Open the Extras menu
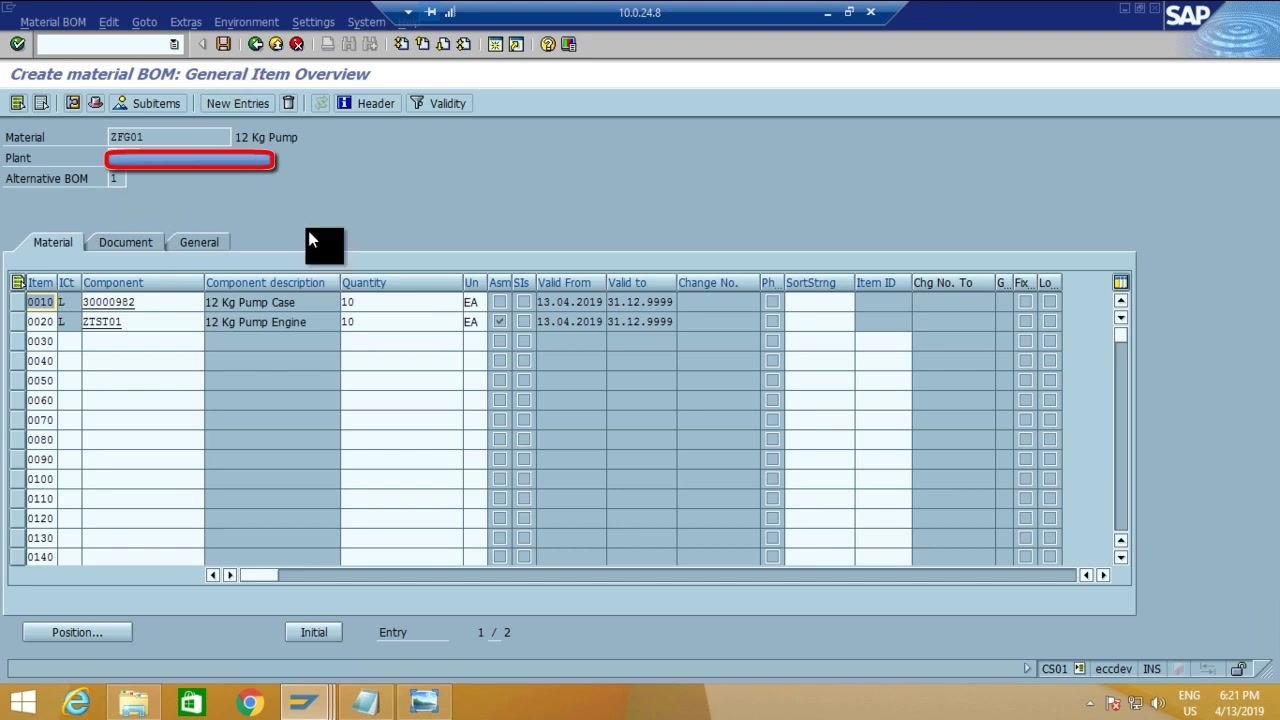The width and height of the screenshot is (1280, 720). (186, 22)
